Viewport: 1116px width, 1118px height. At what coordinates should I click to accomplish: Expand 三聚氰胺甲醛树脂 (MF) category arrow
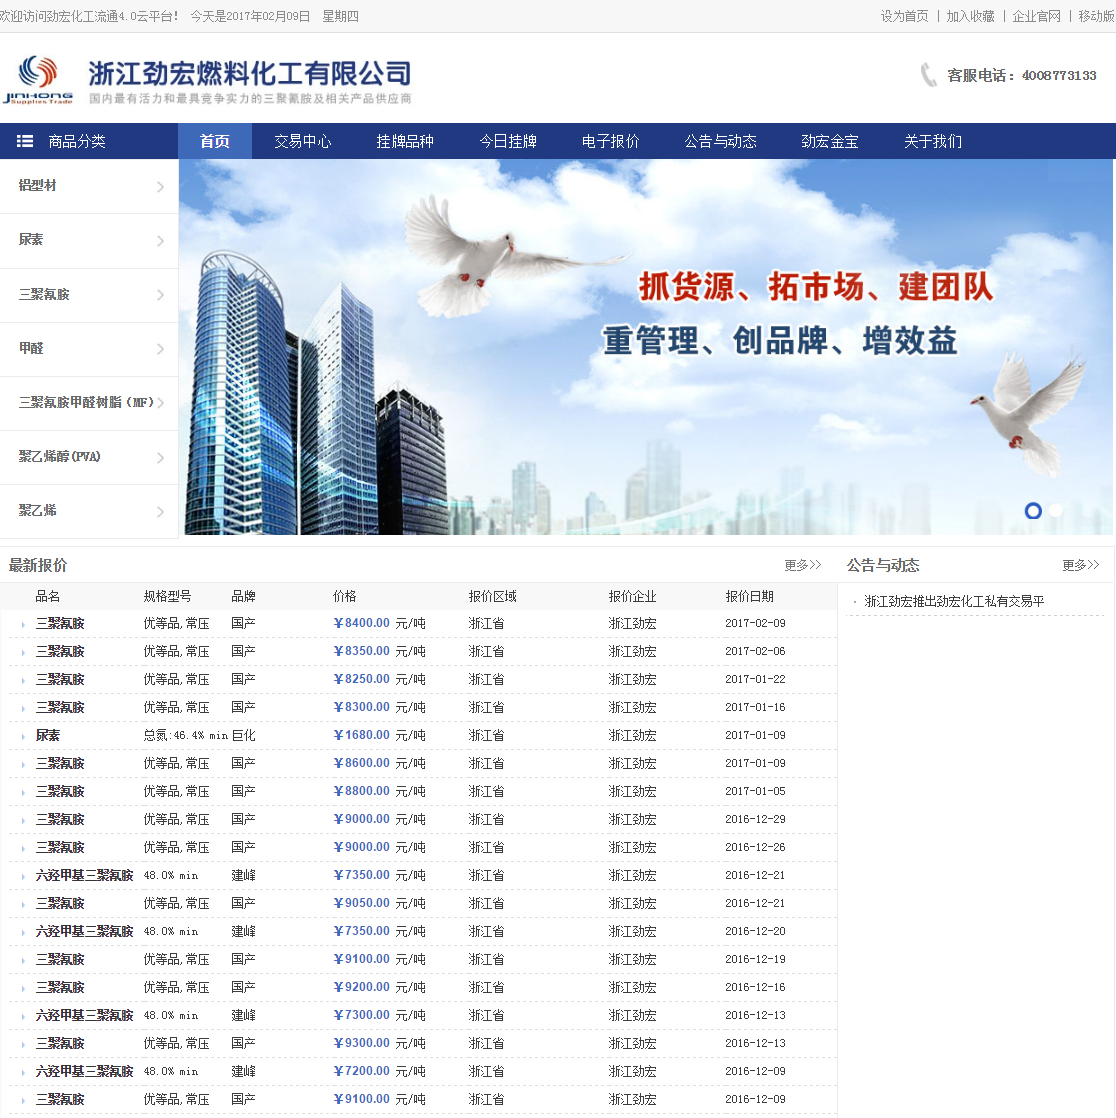pos(160,403)
